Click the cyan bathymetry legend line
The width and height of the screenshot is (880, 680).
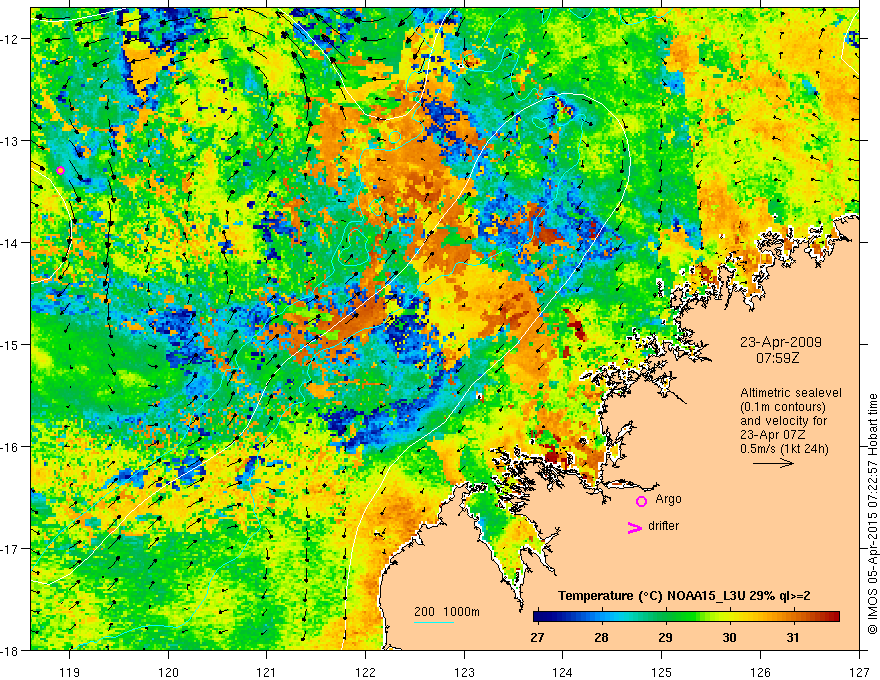[x=434, y=622]
